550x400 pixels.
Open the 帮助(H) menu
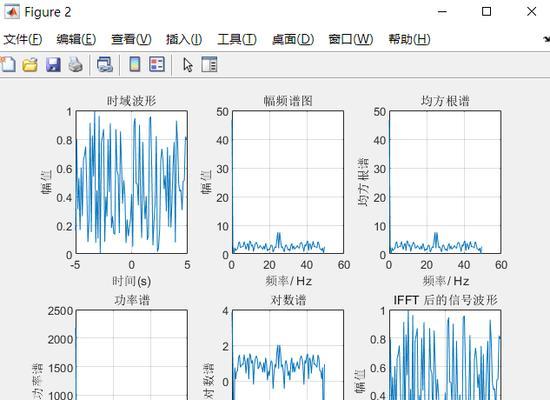(x=409, y=39)
